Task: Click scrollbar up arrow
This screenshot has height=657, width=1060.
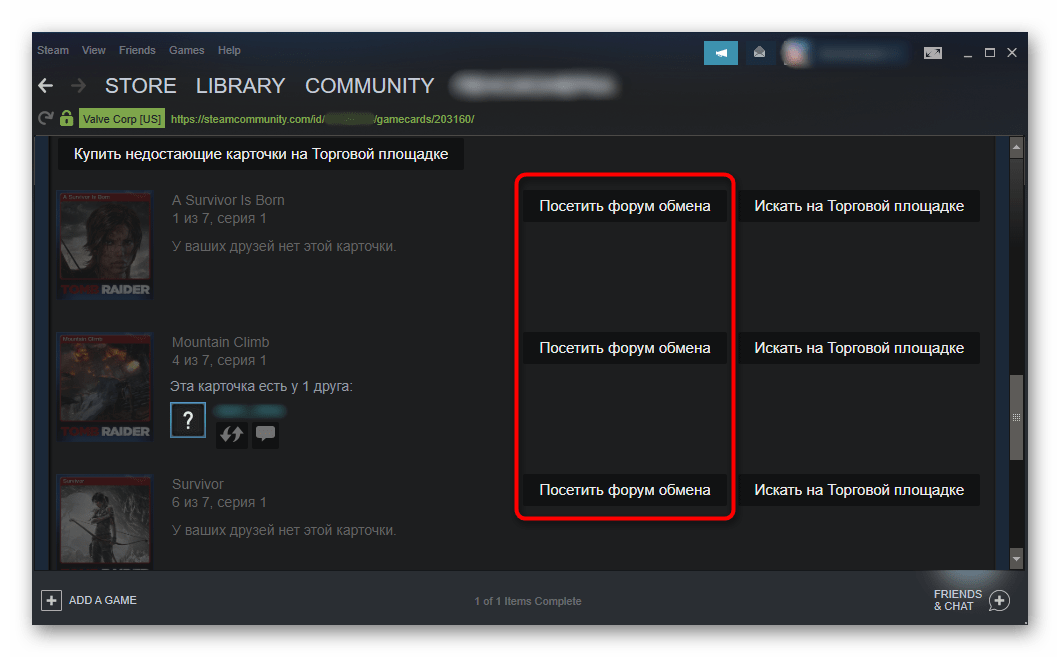Action: (x=1016, y=147)
